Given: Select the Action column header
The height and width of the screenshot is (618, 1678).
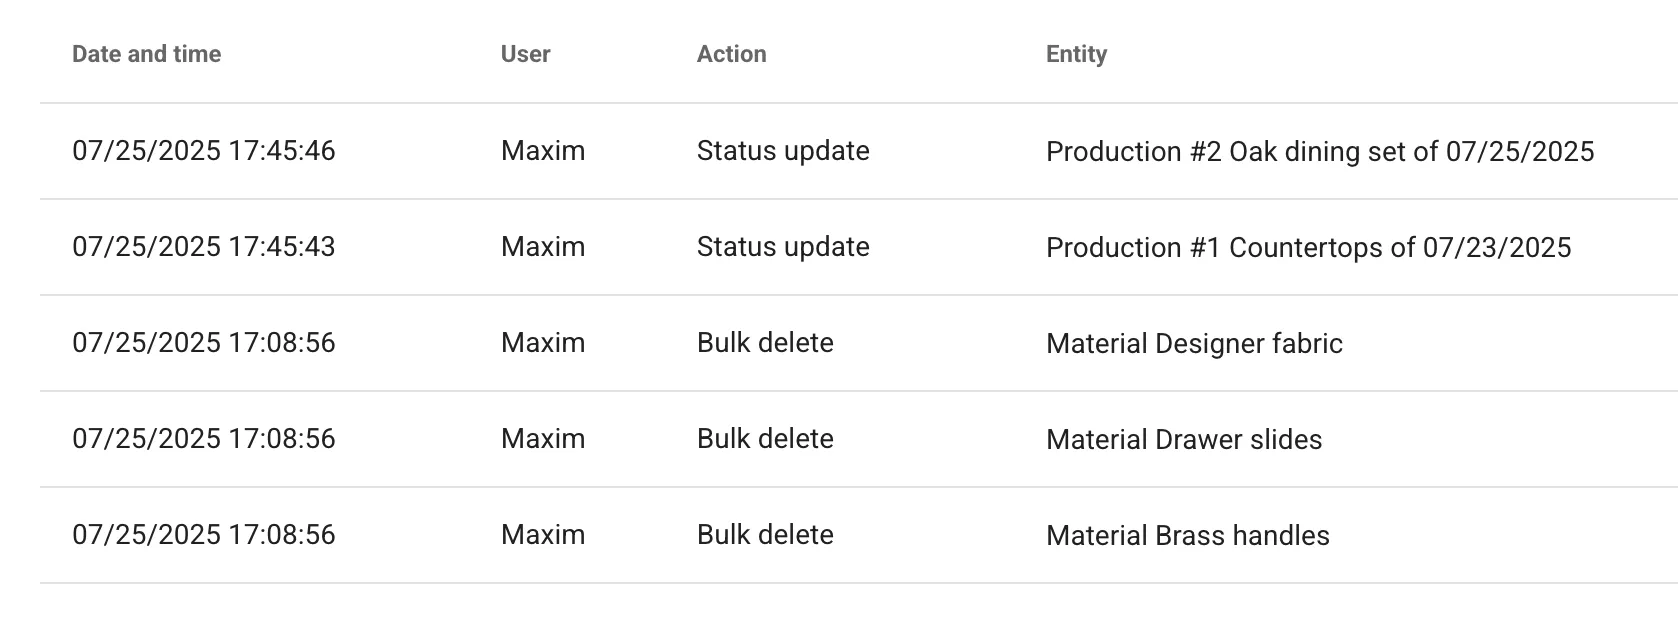Looking at the screenshot, I should tap(732, 54).
